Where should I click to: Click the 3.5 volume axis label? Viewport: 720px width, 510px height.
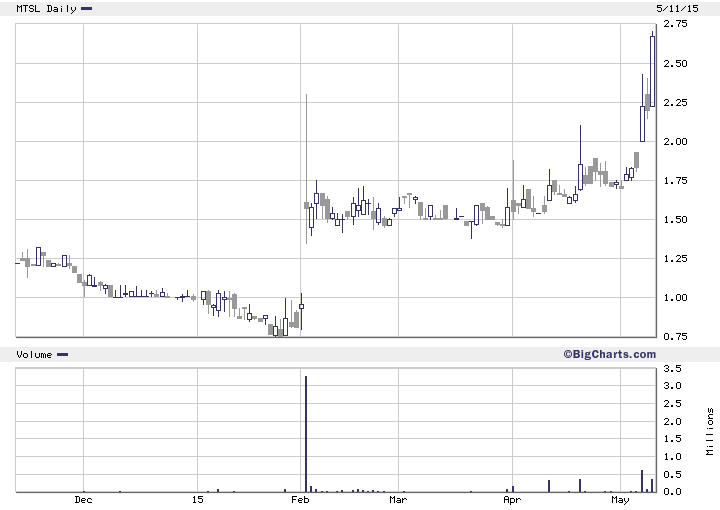pos(672,369)
